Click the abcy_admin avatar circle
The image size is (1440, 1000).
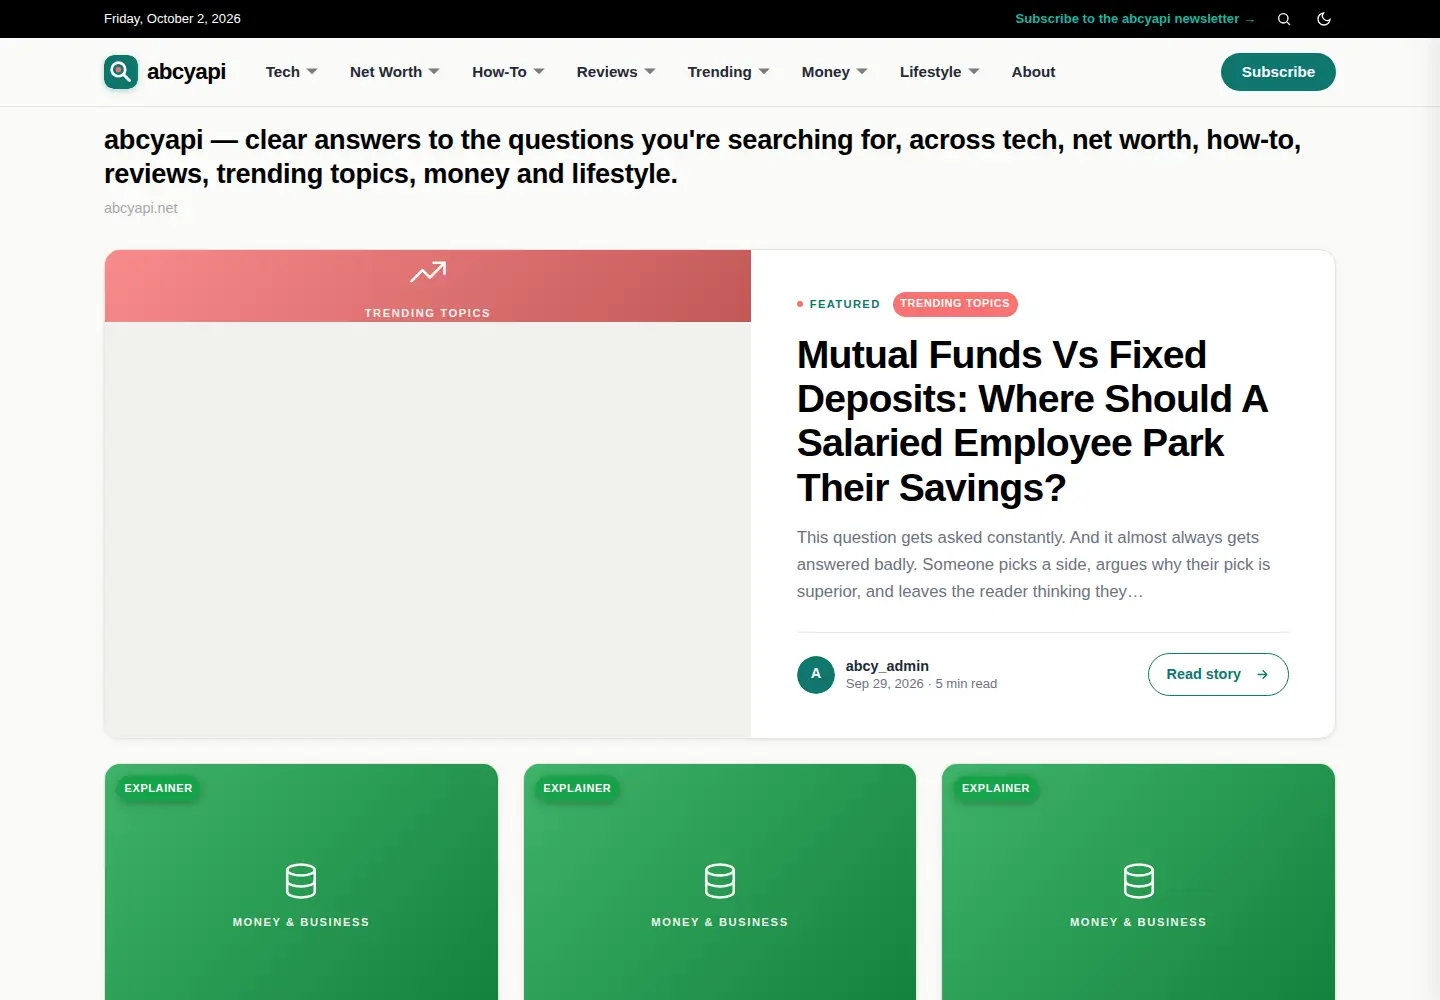(x=816, y=674)
